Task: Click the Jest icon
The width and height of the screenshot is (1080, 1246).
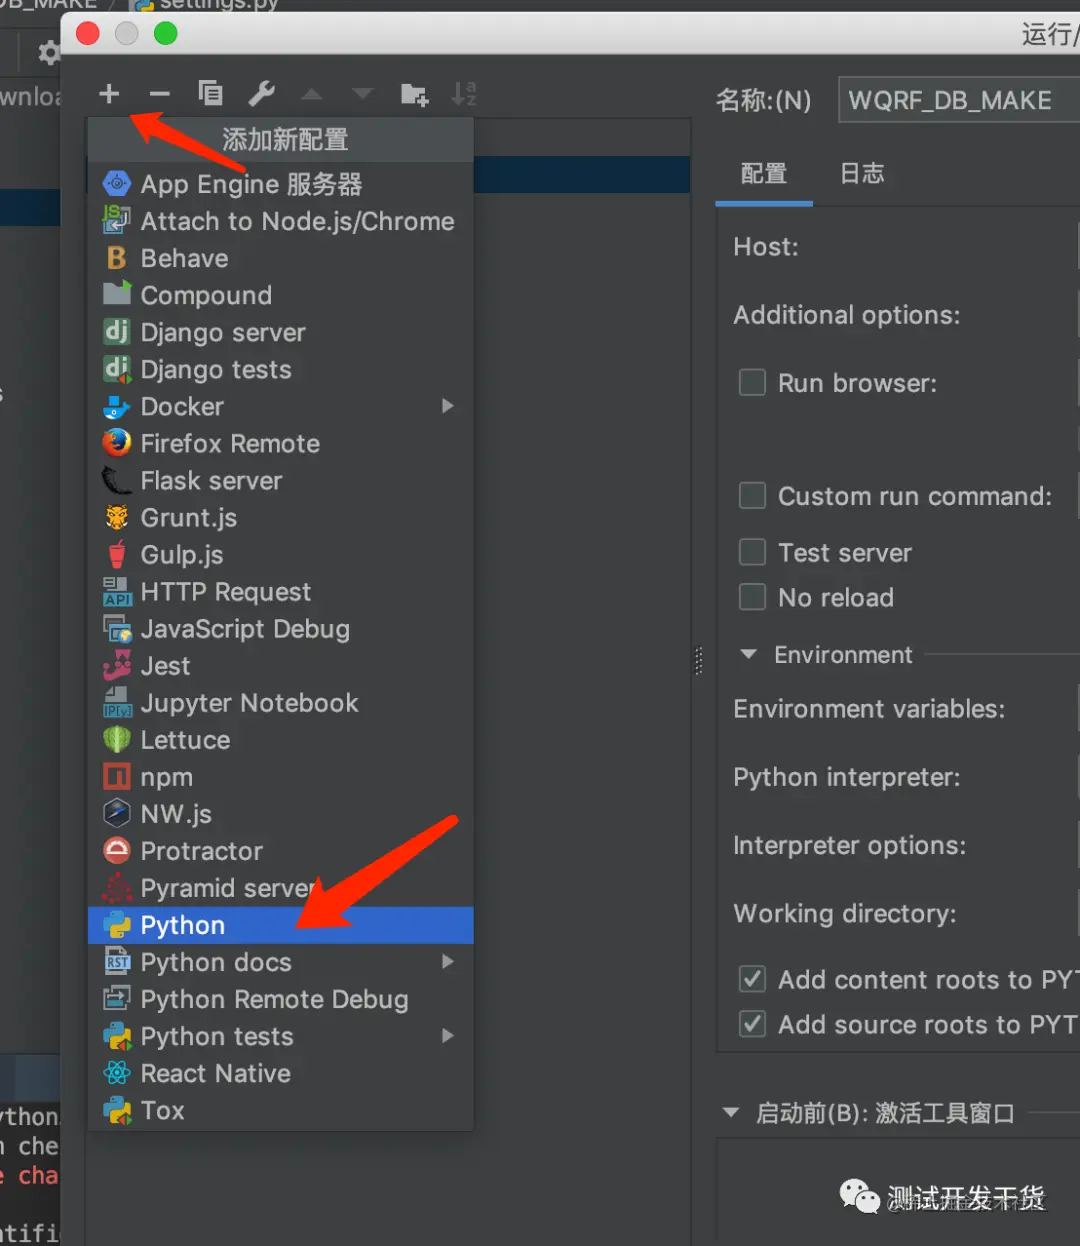Action: tap(117, 666)
